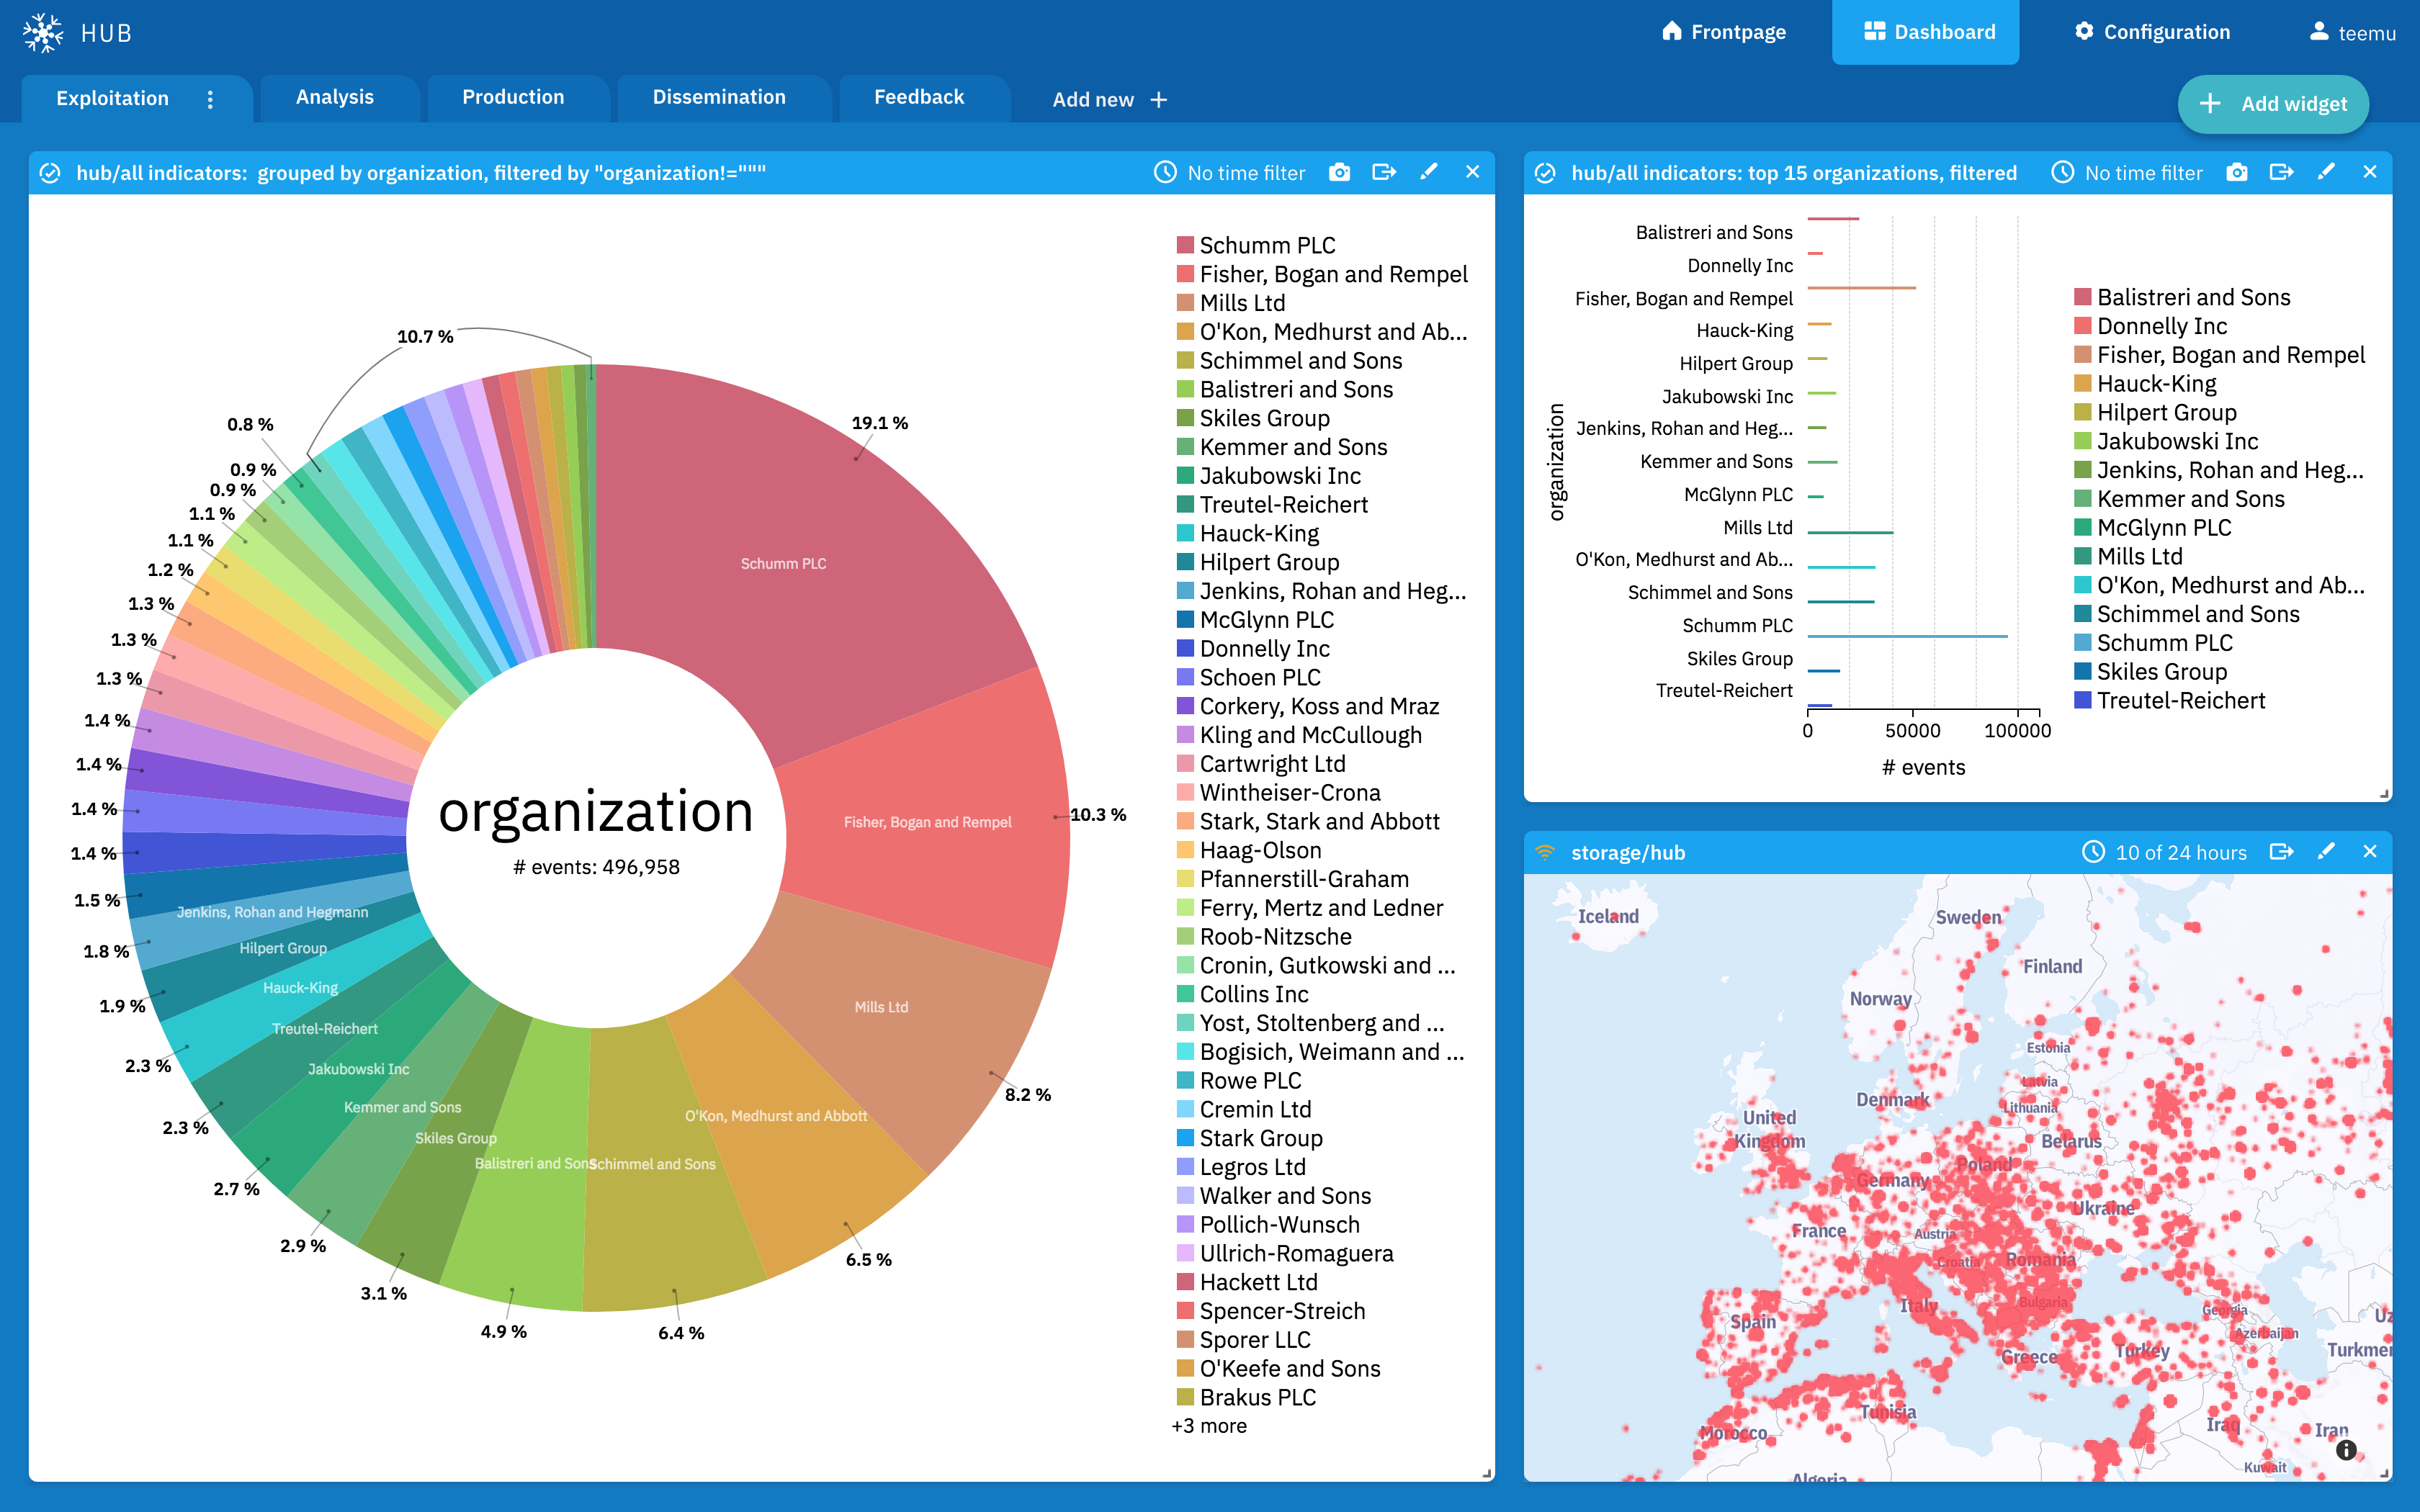Viewport: 2420px width, 1512px height.
Task: Click the wifi live-feed icon of storage/hub
Action: [1545, 852]
